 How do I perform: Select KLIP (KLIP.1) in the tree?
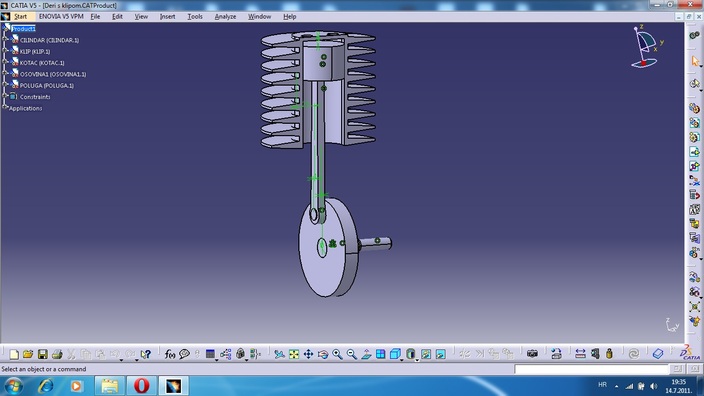pyautogui.click(x=35, y=51)
